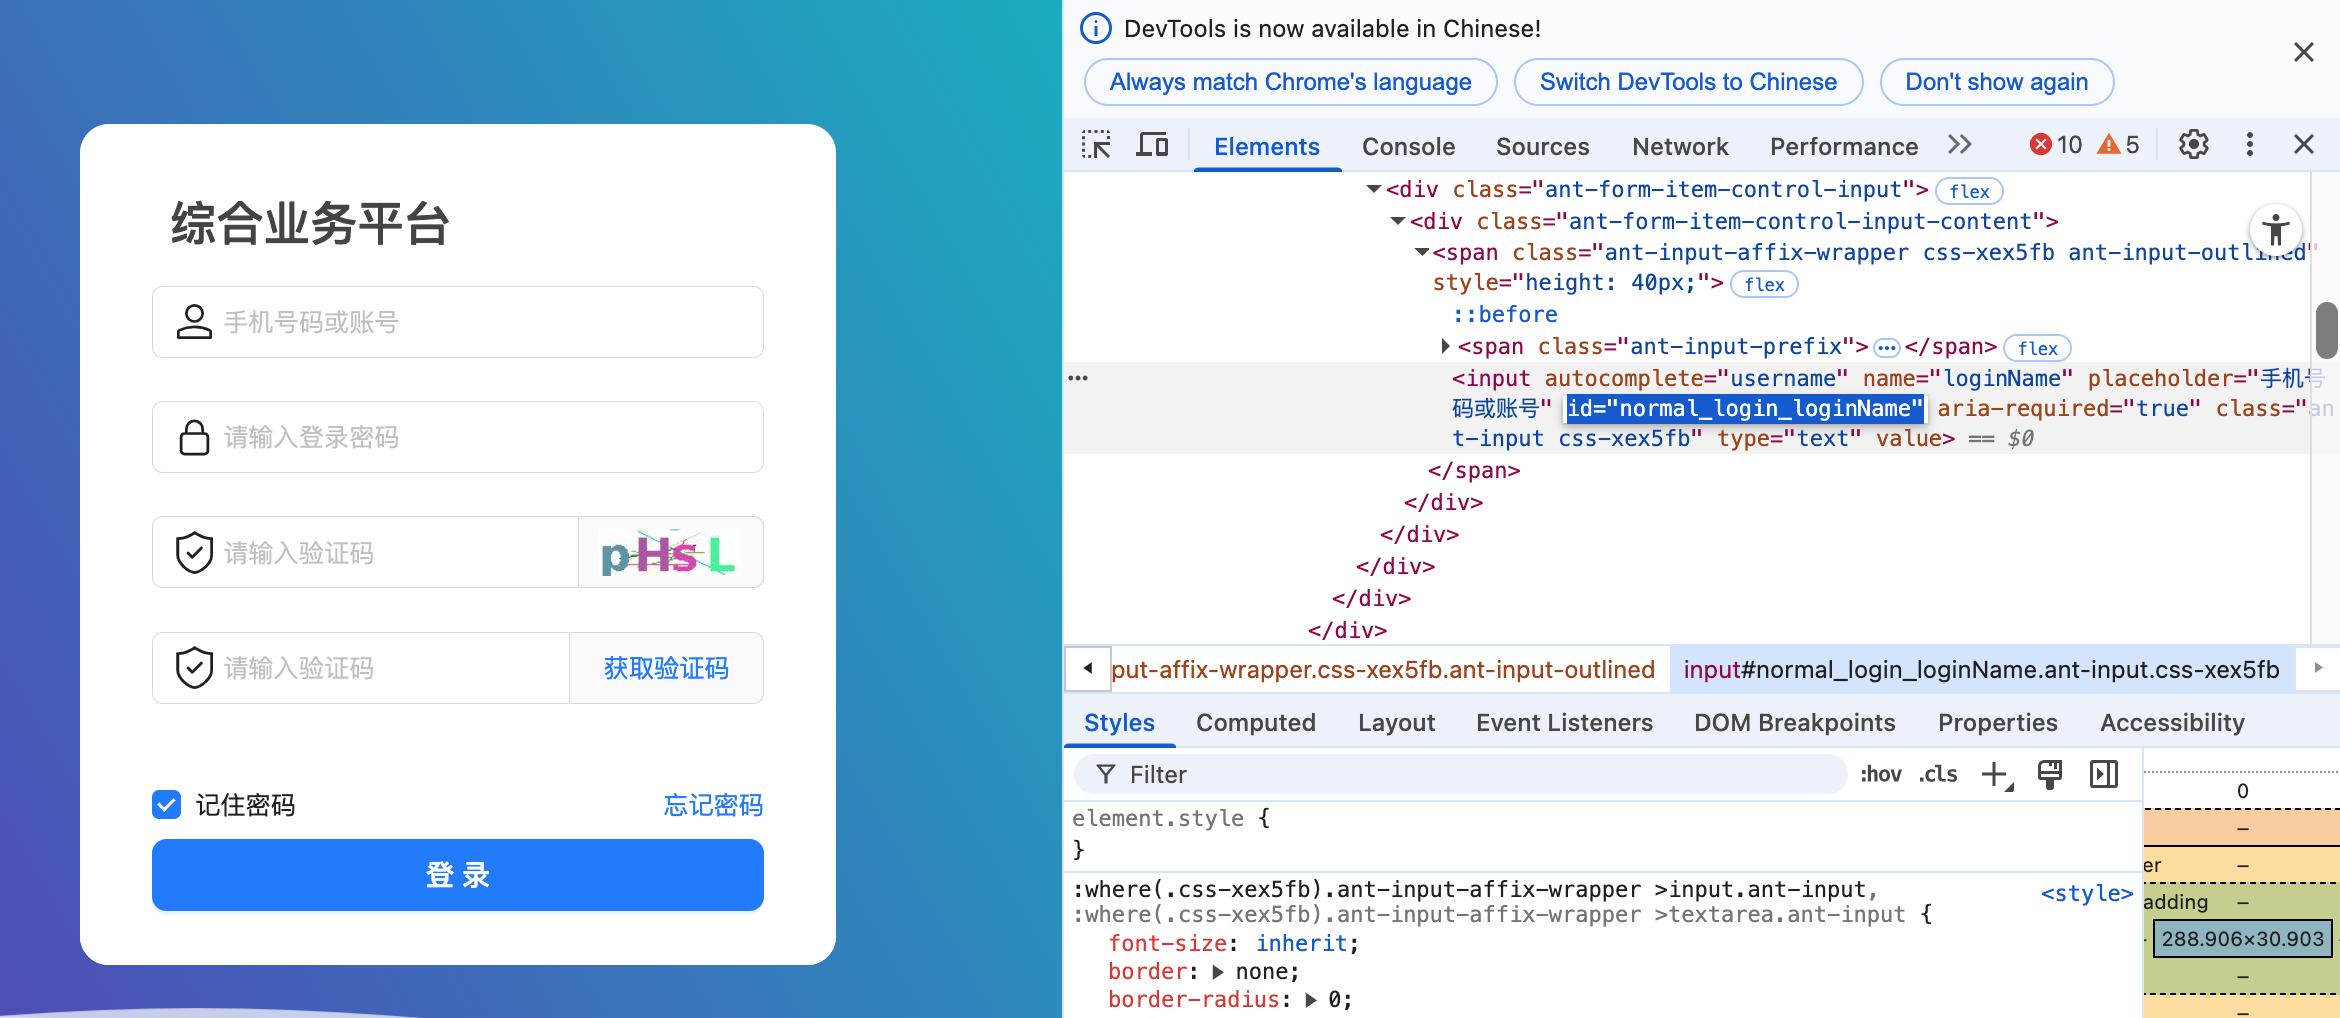Open the DevTools three-dot customize menu
The height and width of the screenshot is (1018, 2340).
2250,145
